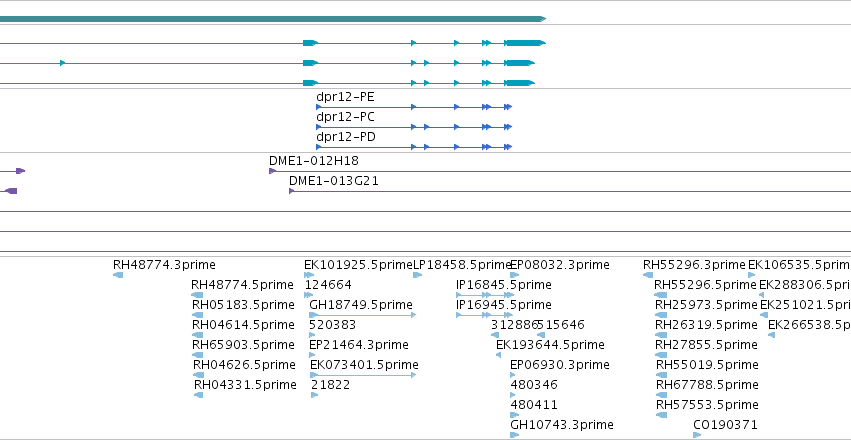The width and height of the screenshot is (851, 440).
Task: Open the IP16845.5prime EST label
Action: (504, 285)
